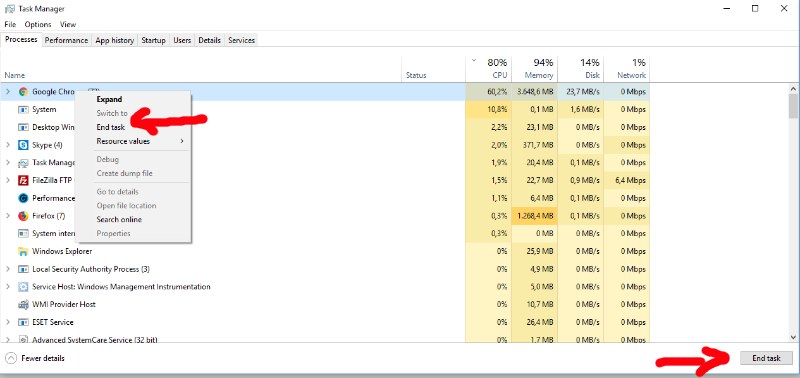Click Chrome CPU value 60,2%
Screen dimensions: 800x378
[x=488, y=92]
